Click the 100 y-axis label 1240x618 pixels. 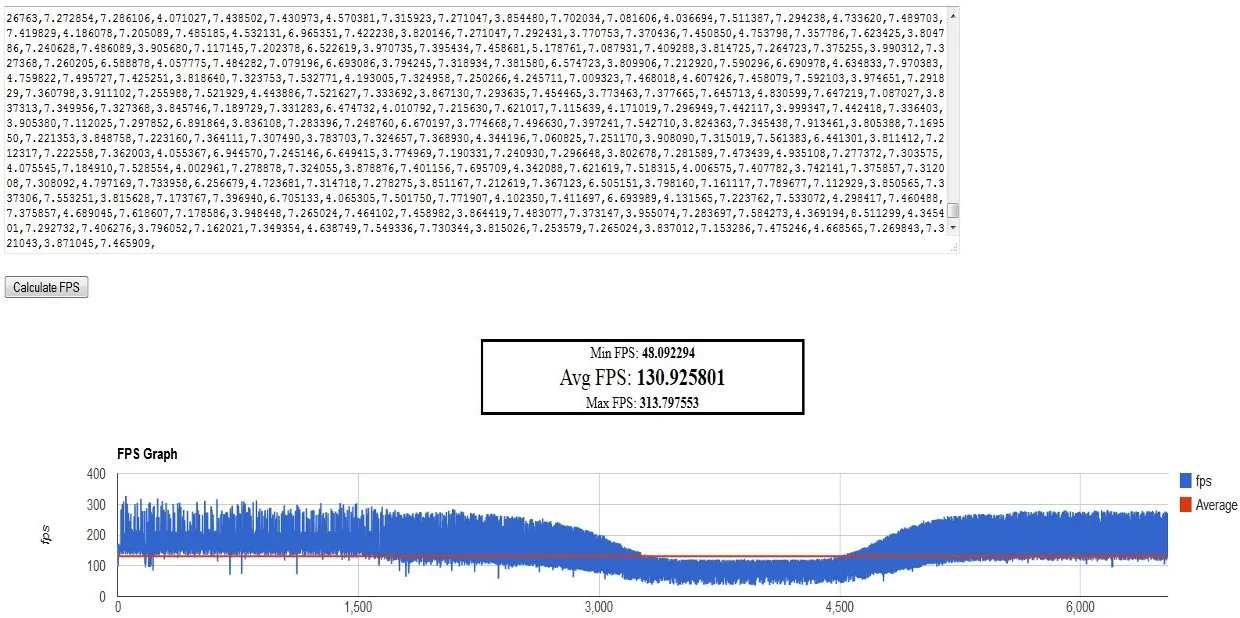click(95, 567)
